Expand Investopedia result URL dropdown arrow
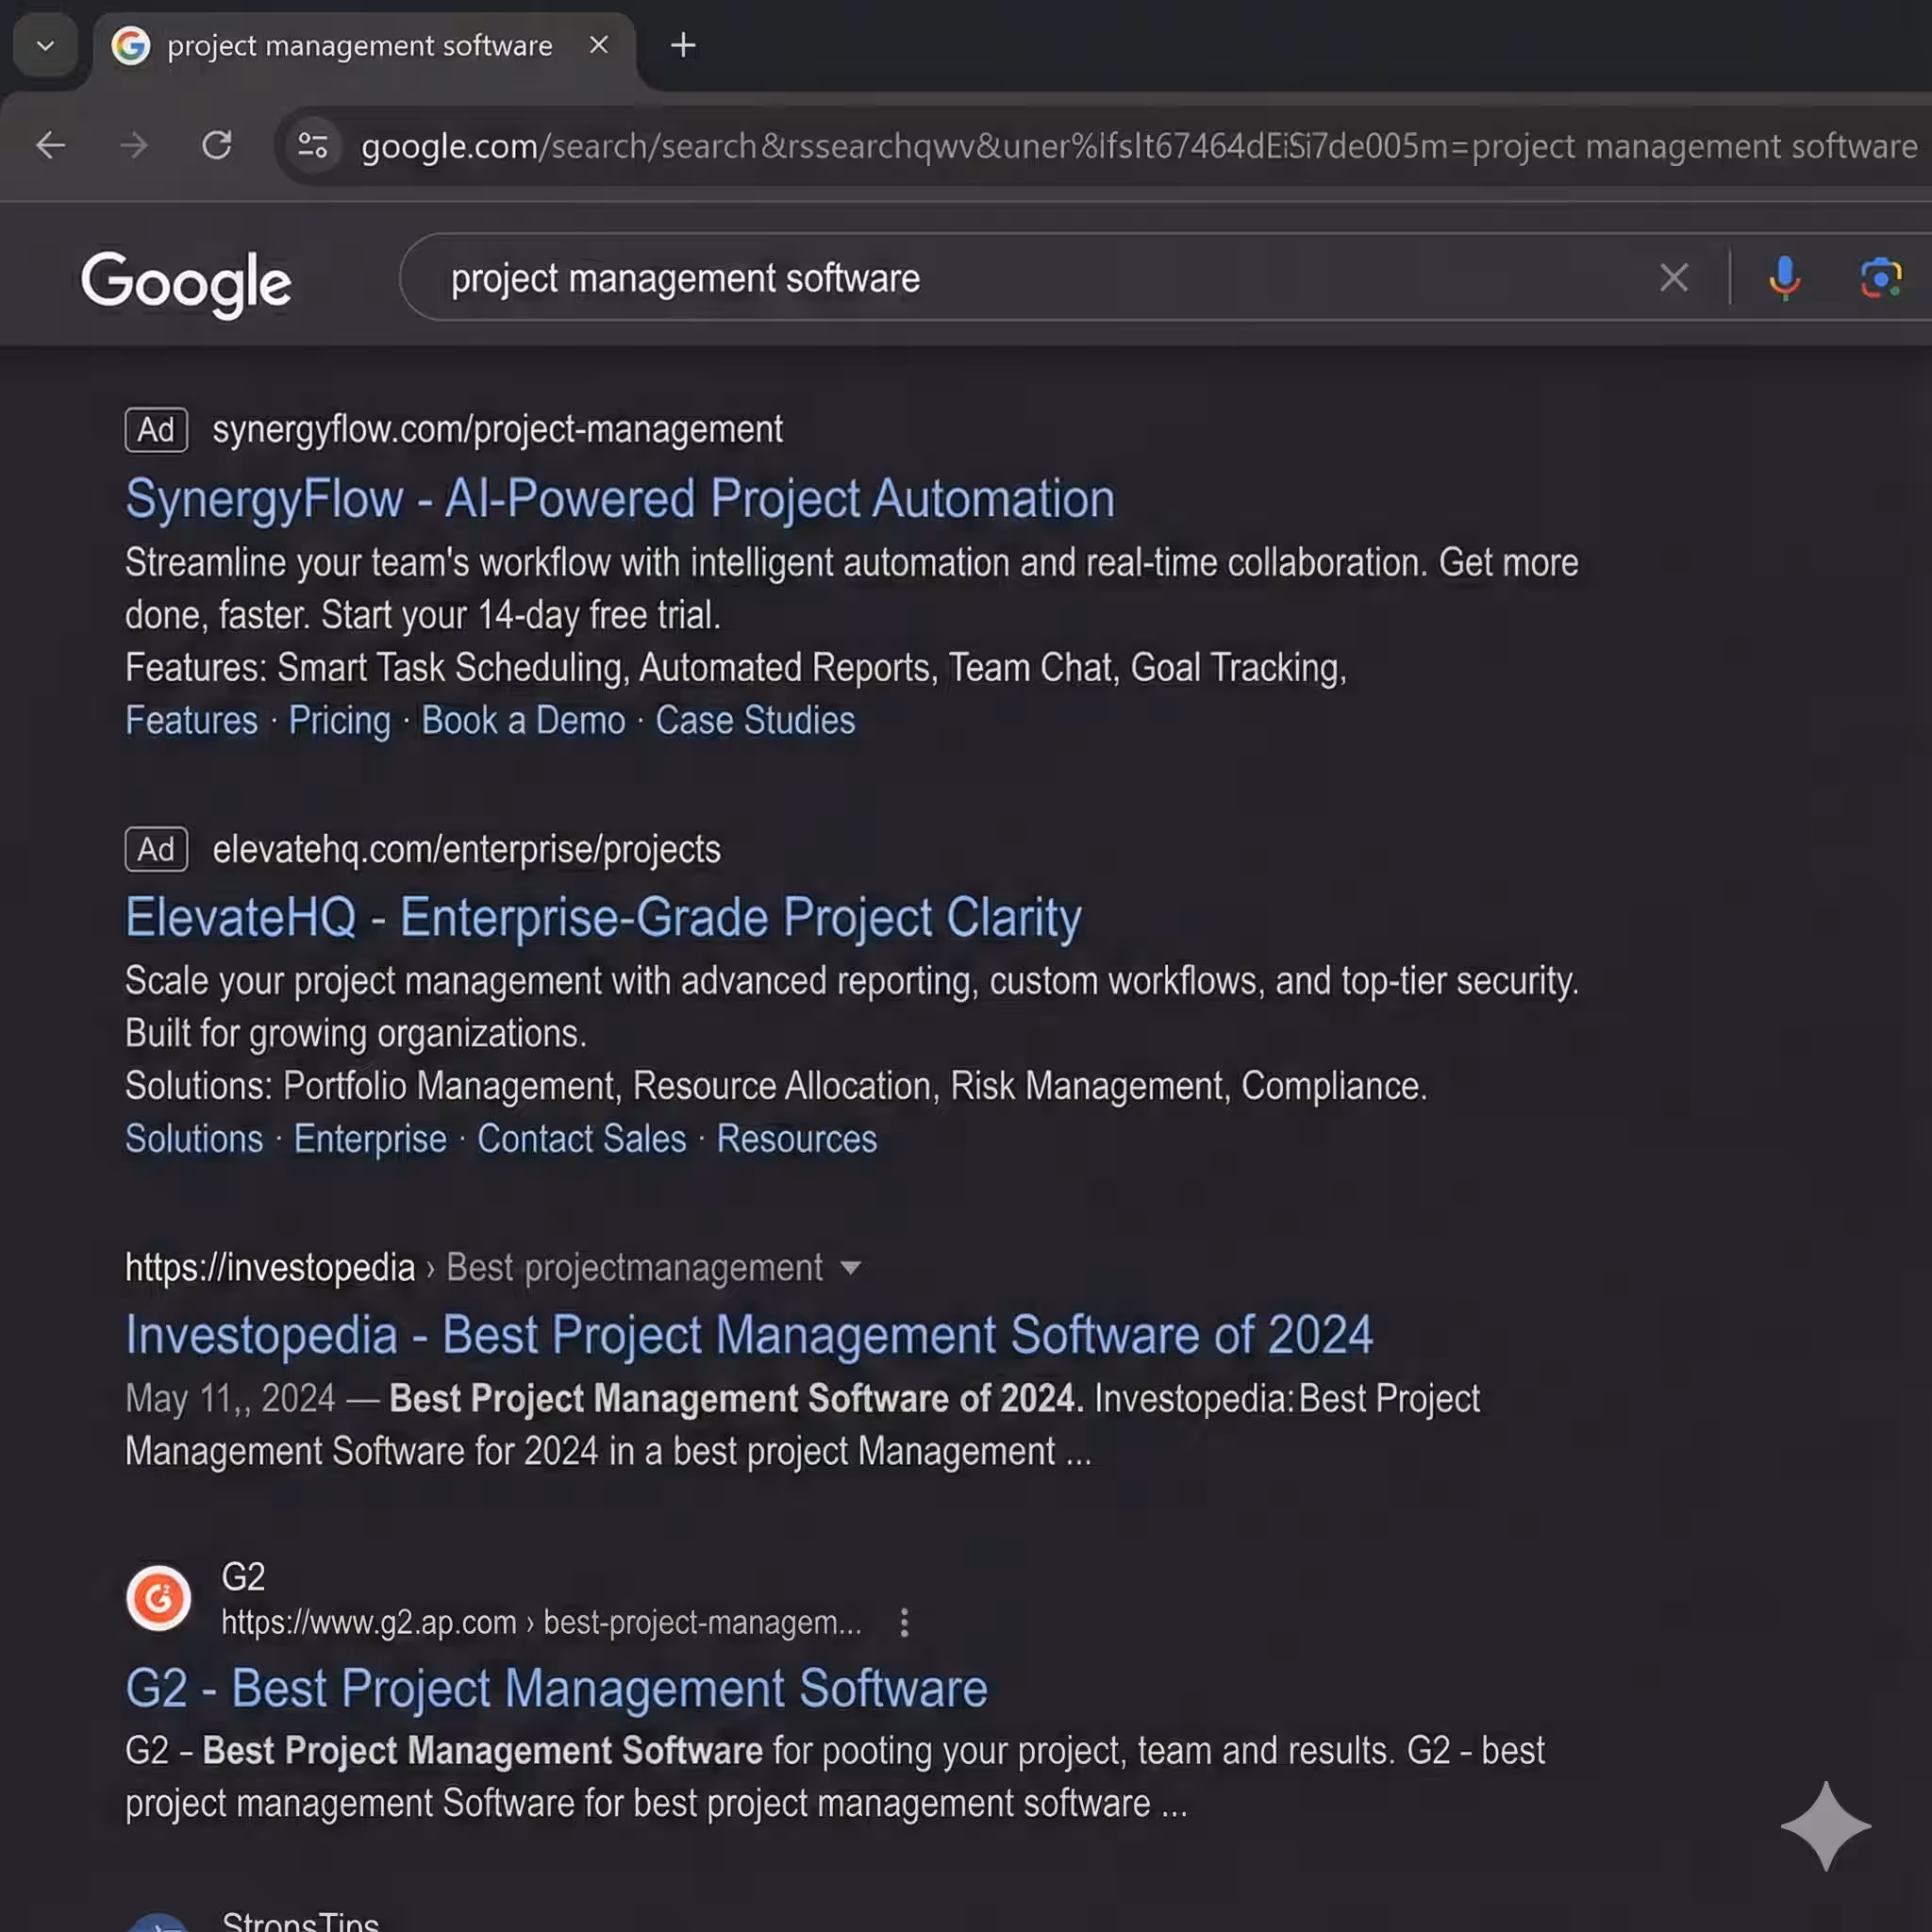The image size is (1932, 1932). click(x=851, y=1268)
